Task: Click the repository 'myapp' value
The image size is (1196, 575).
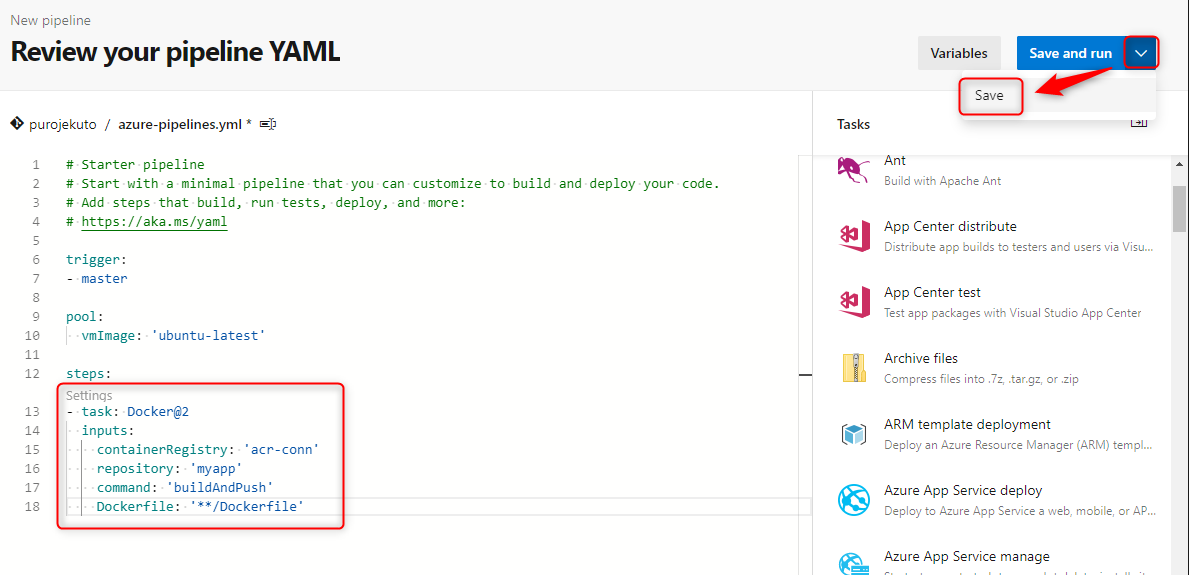Action: pos(215,468)
